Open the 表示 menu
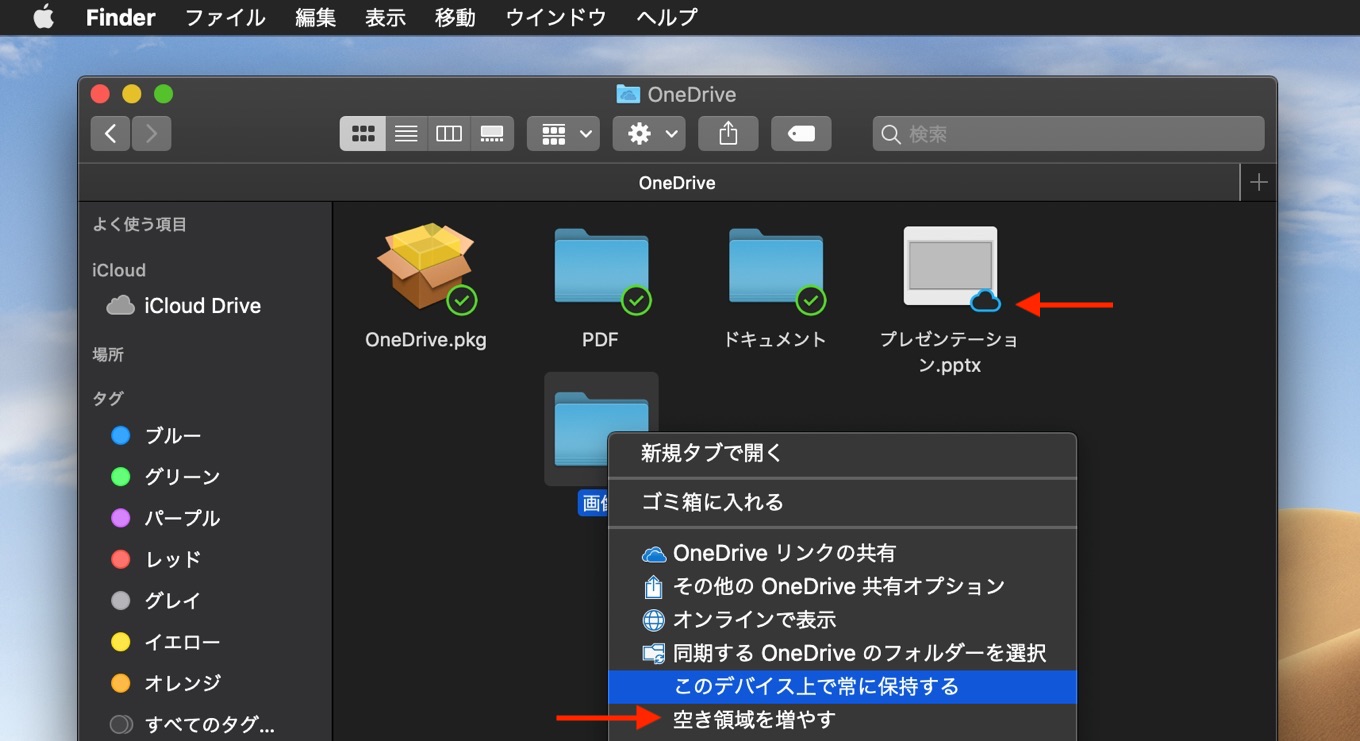Image resolution: width=1360 pixels, height=741 pixels. pos(385,17)
